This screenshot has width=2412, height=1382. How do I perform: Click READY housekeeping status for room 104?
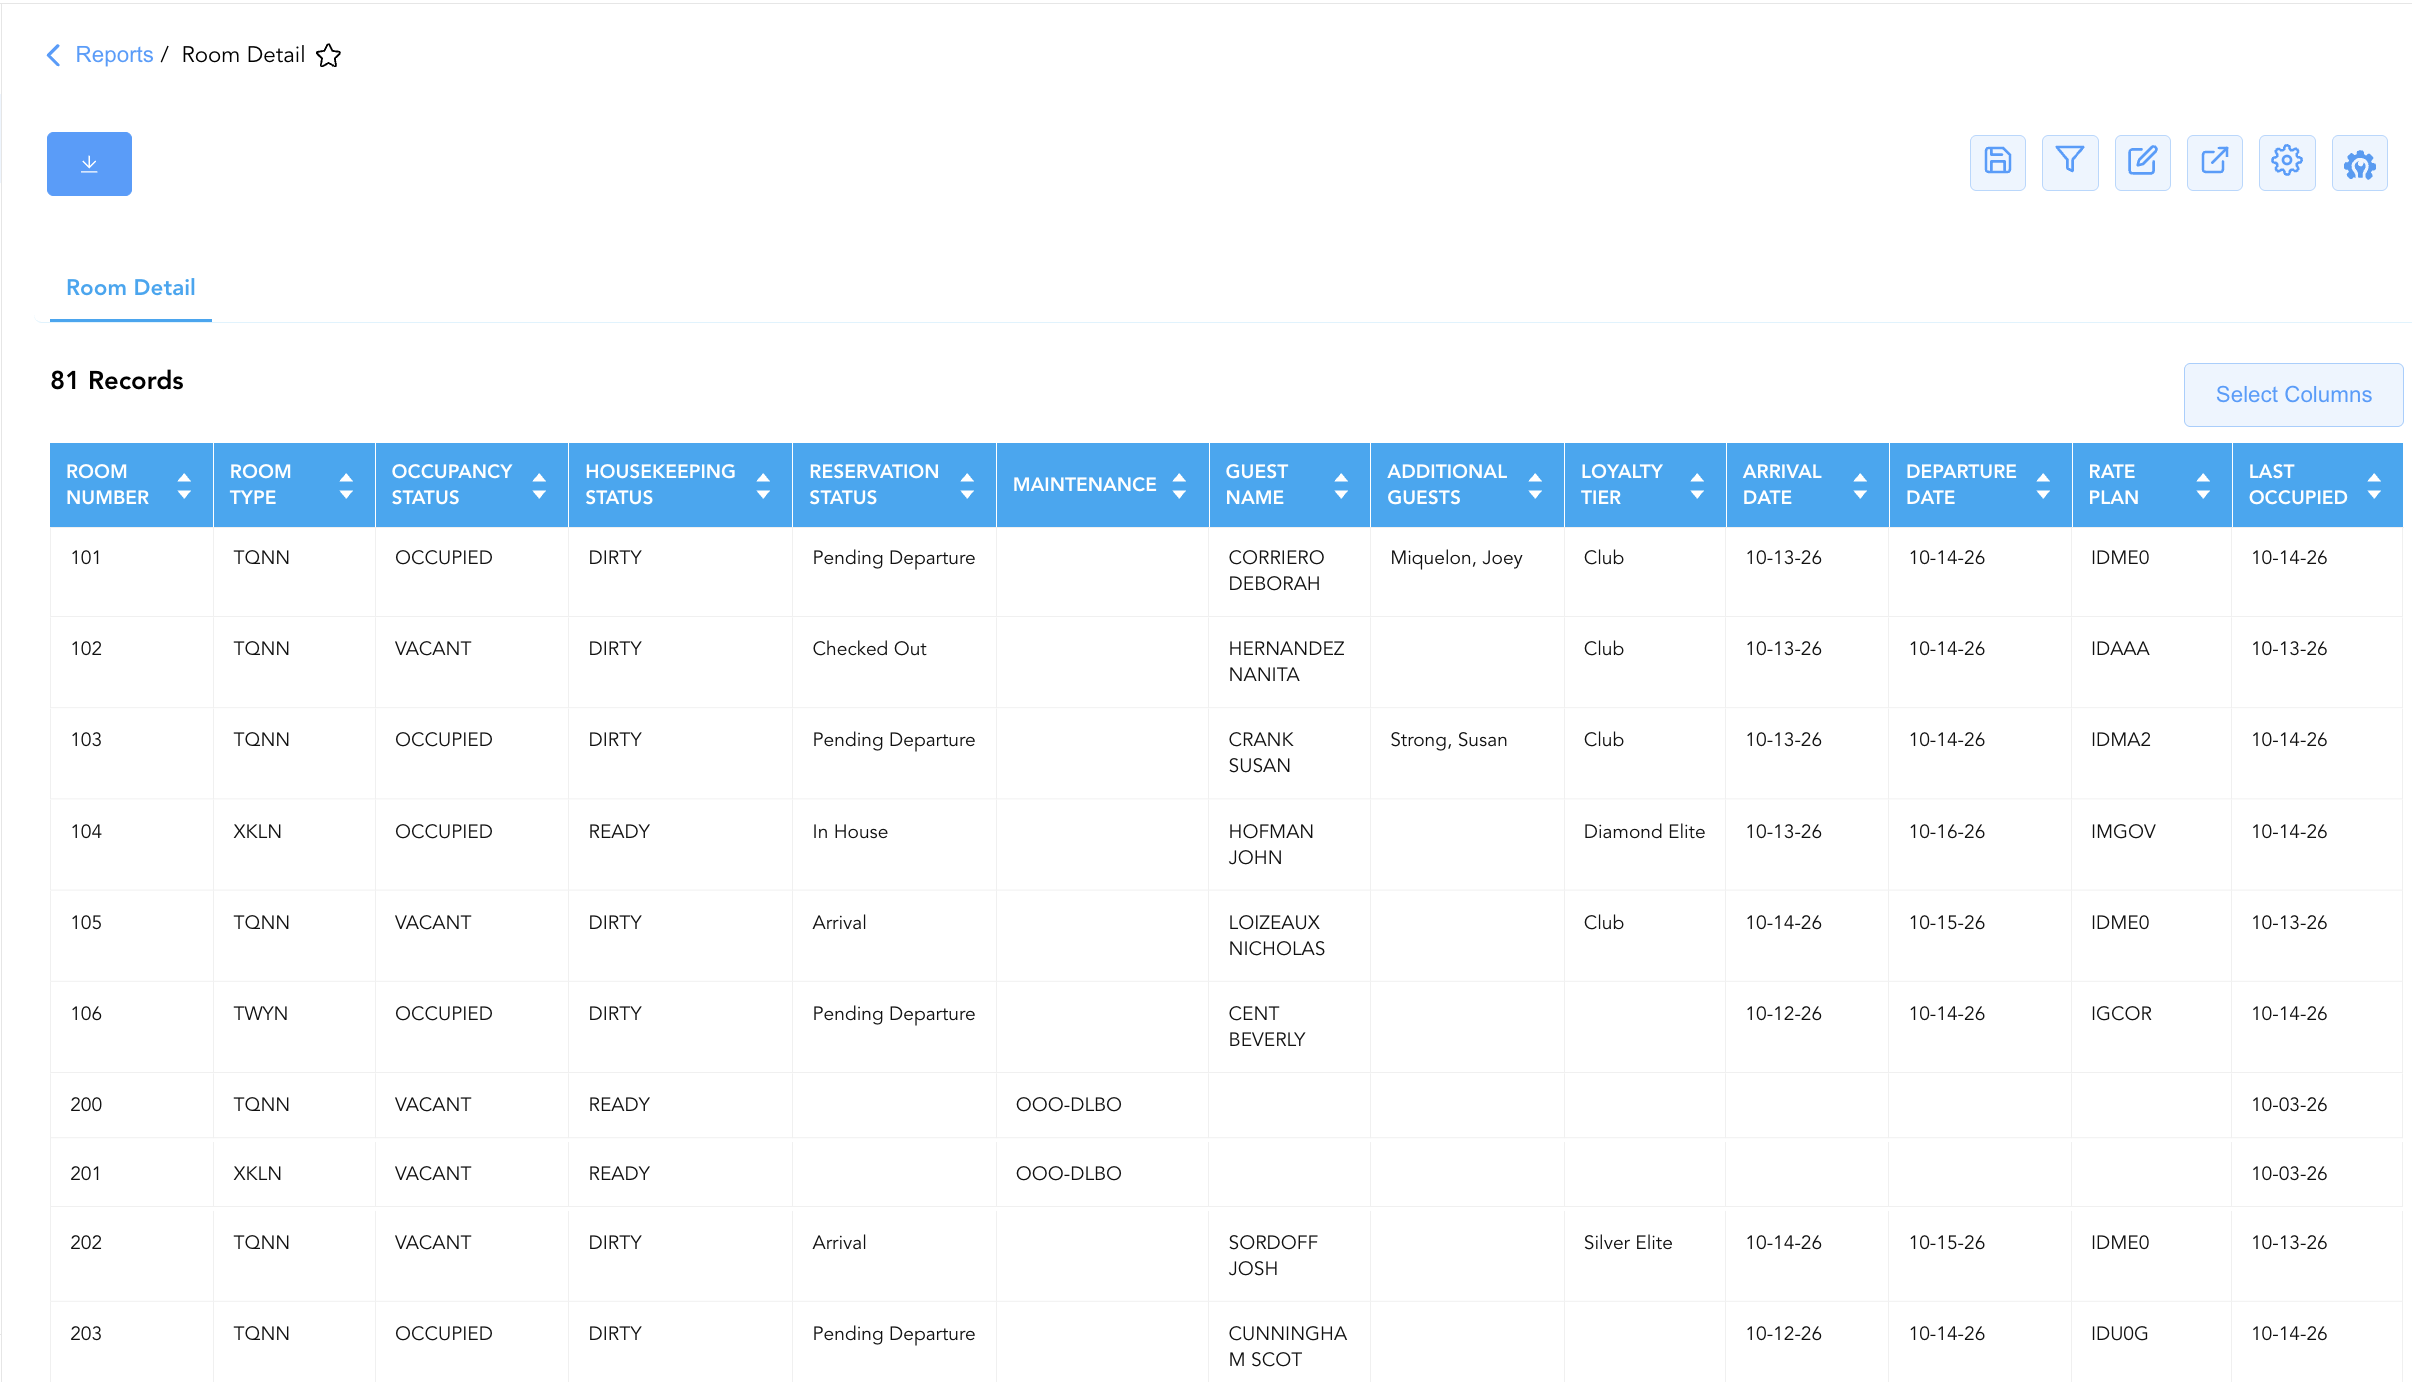(x=619, y=832)
